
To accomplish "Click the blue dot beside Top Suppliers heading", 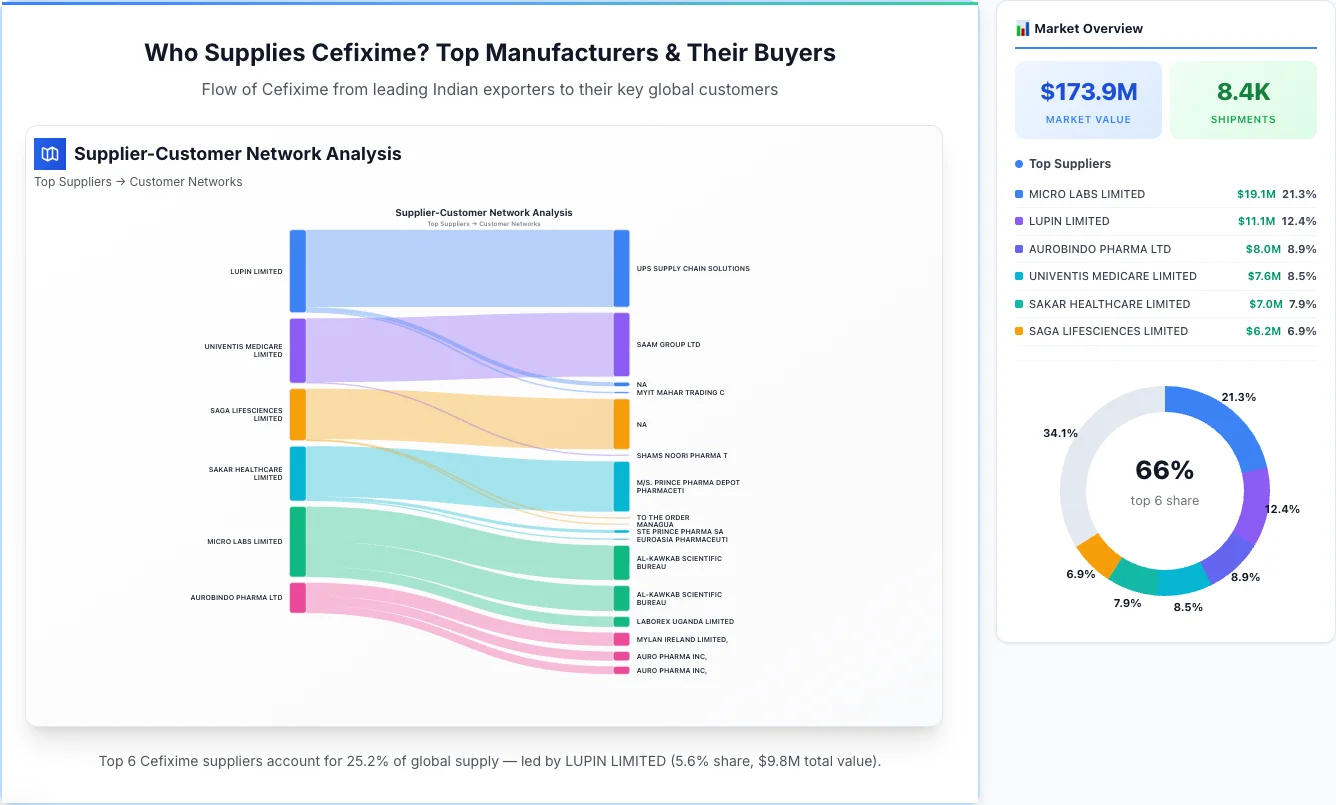I will tap(1016, 164).
